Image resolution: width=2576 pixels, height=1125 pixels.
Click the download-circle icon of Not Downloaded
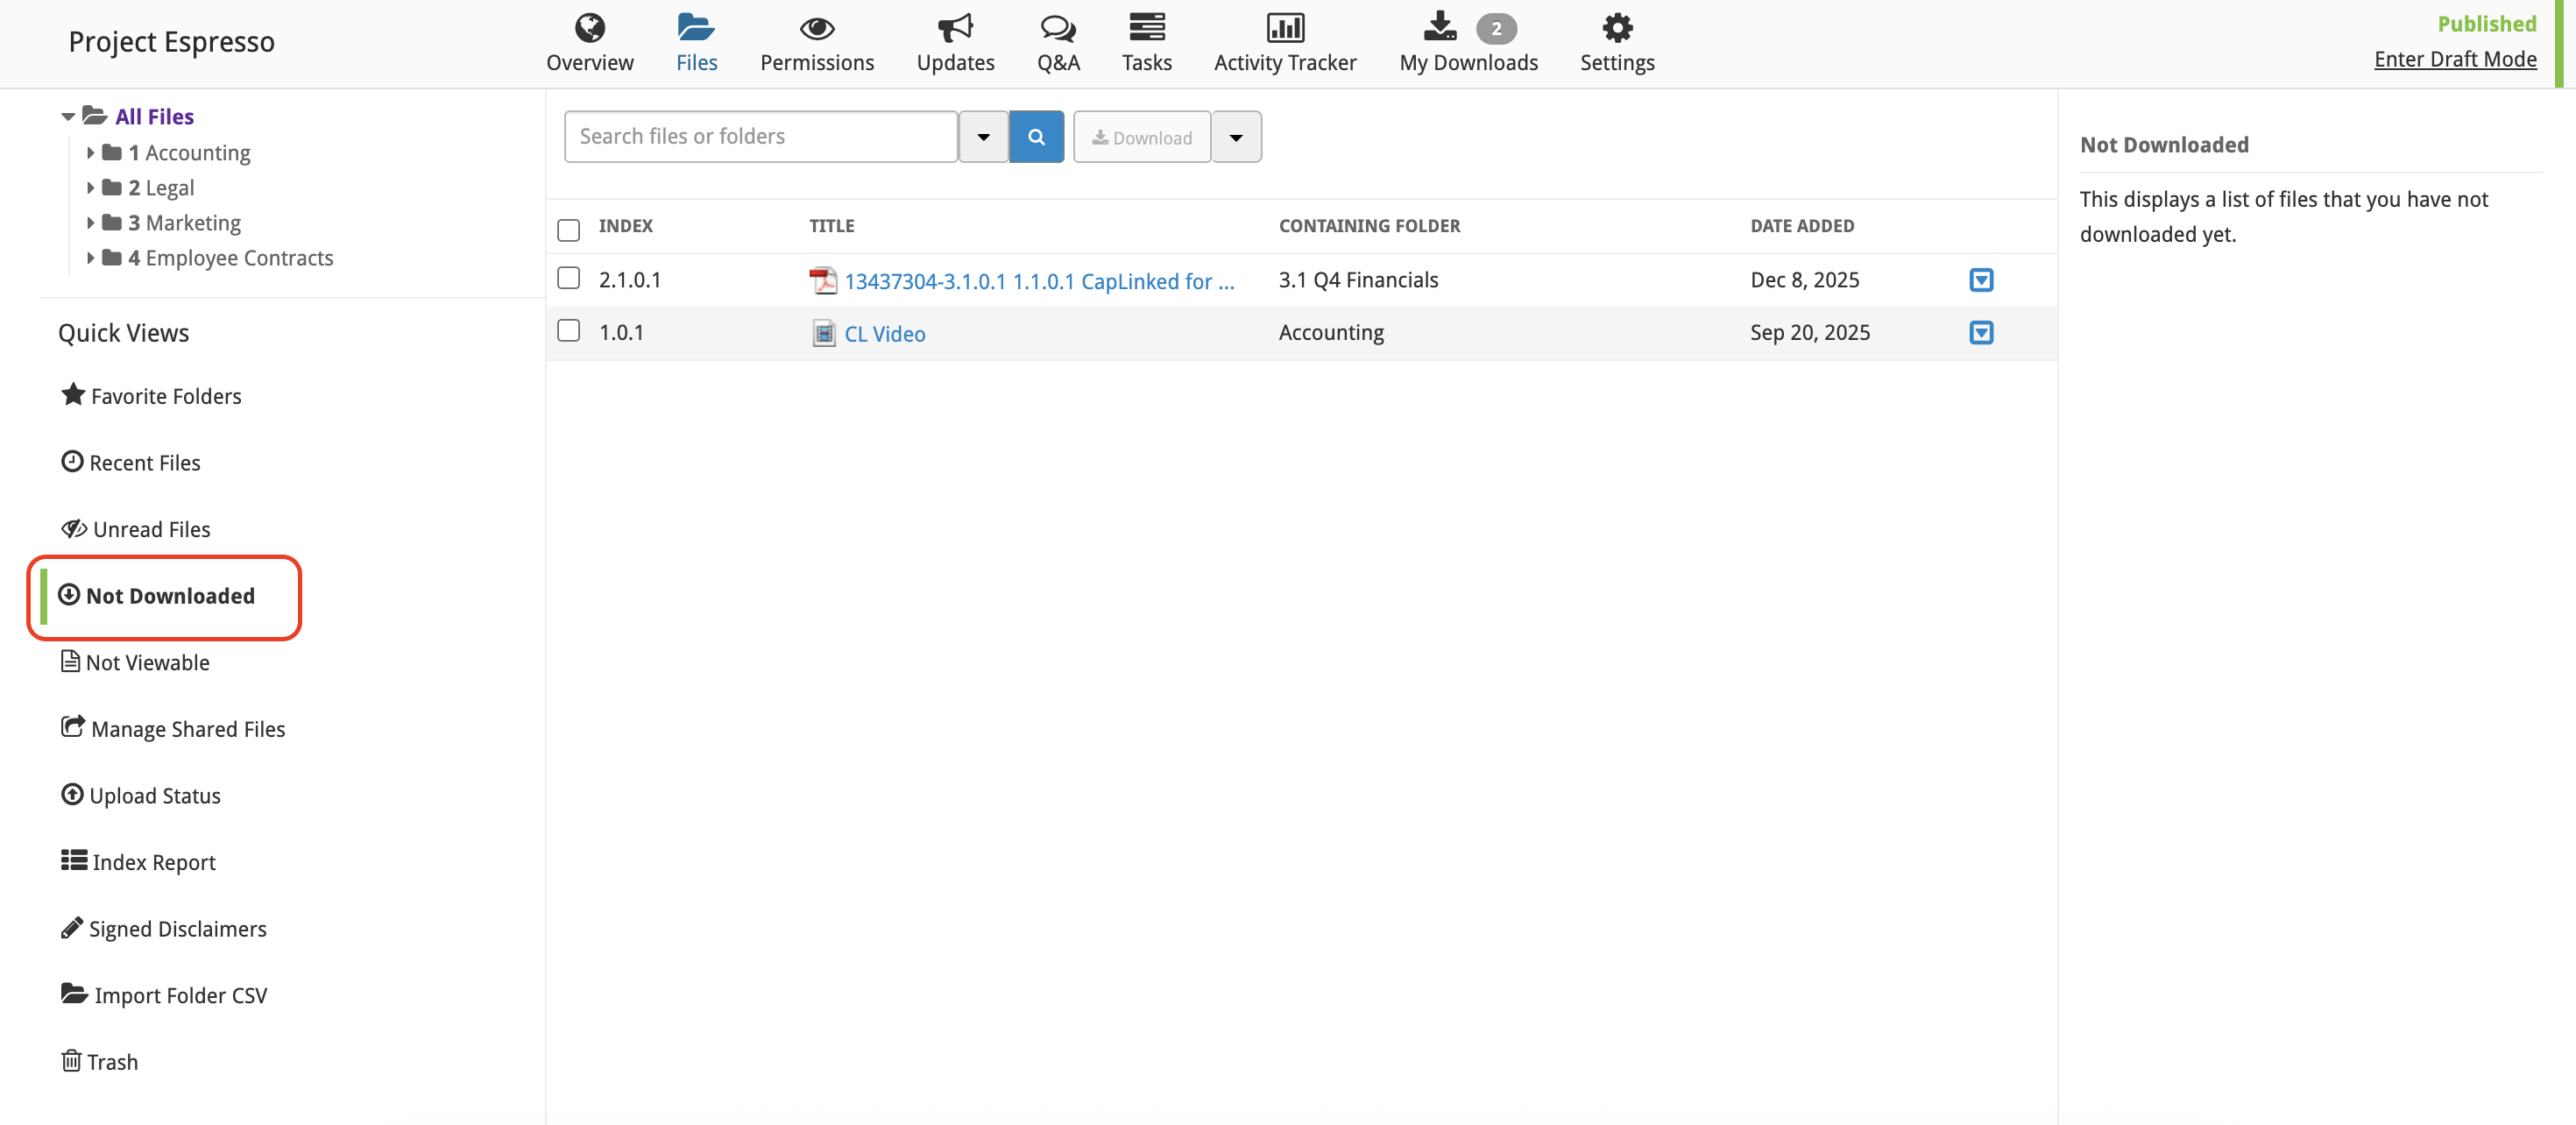coord(69,594)
